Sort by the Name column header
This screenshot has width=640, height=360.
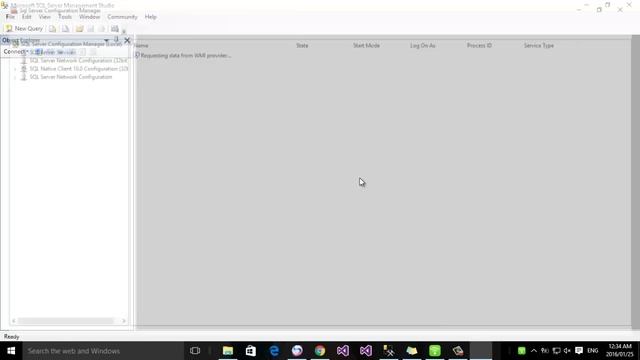142,45
